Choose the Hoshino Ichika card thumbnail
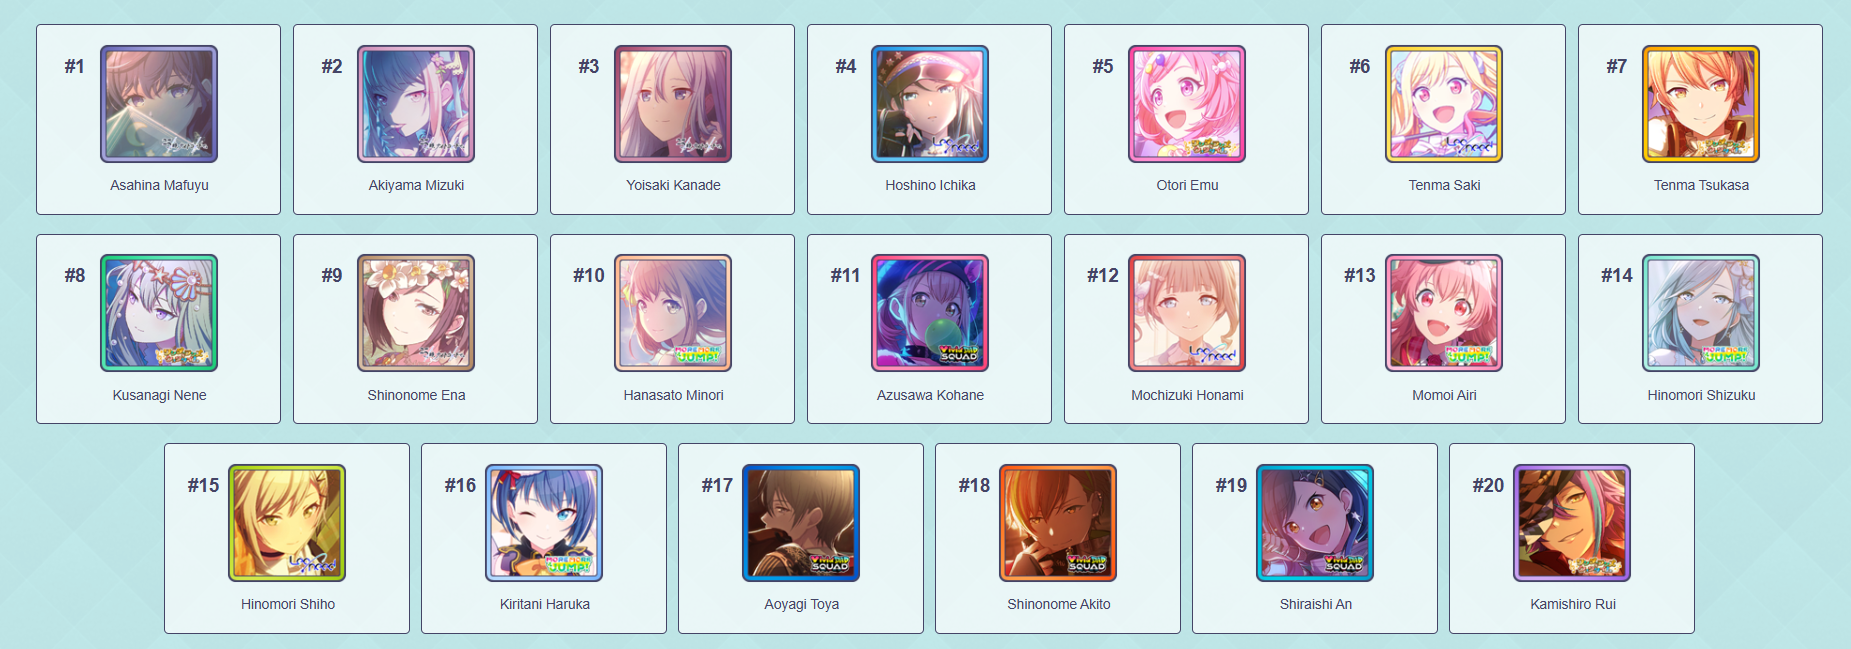The width and height of the screenshot is (1851, 649). [x=930, y=104]
